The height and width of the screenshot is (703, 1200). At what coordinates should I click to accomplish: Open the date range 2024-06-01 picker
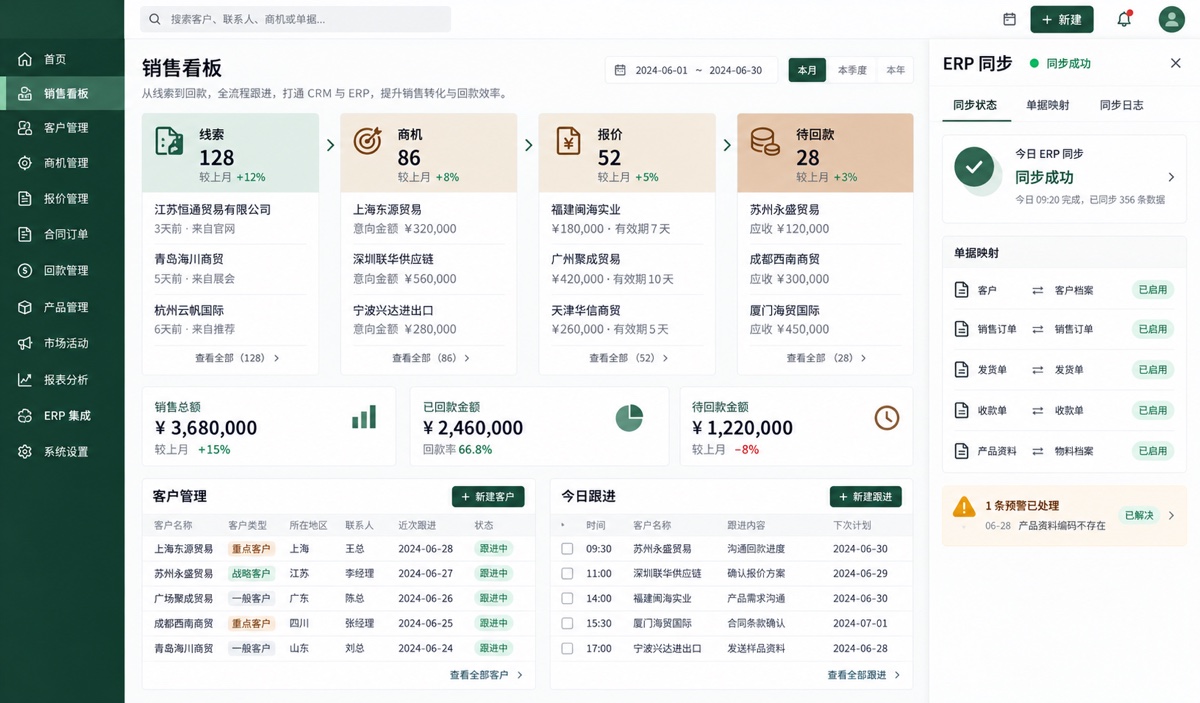691,70
